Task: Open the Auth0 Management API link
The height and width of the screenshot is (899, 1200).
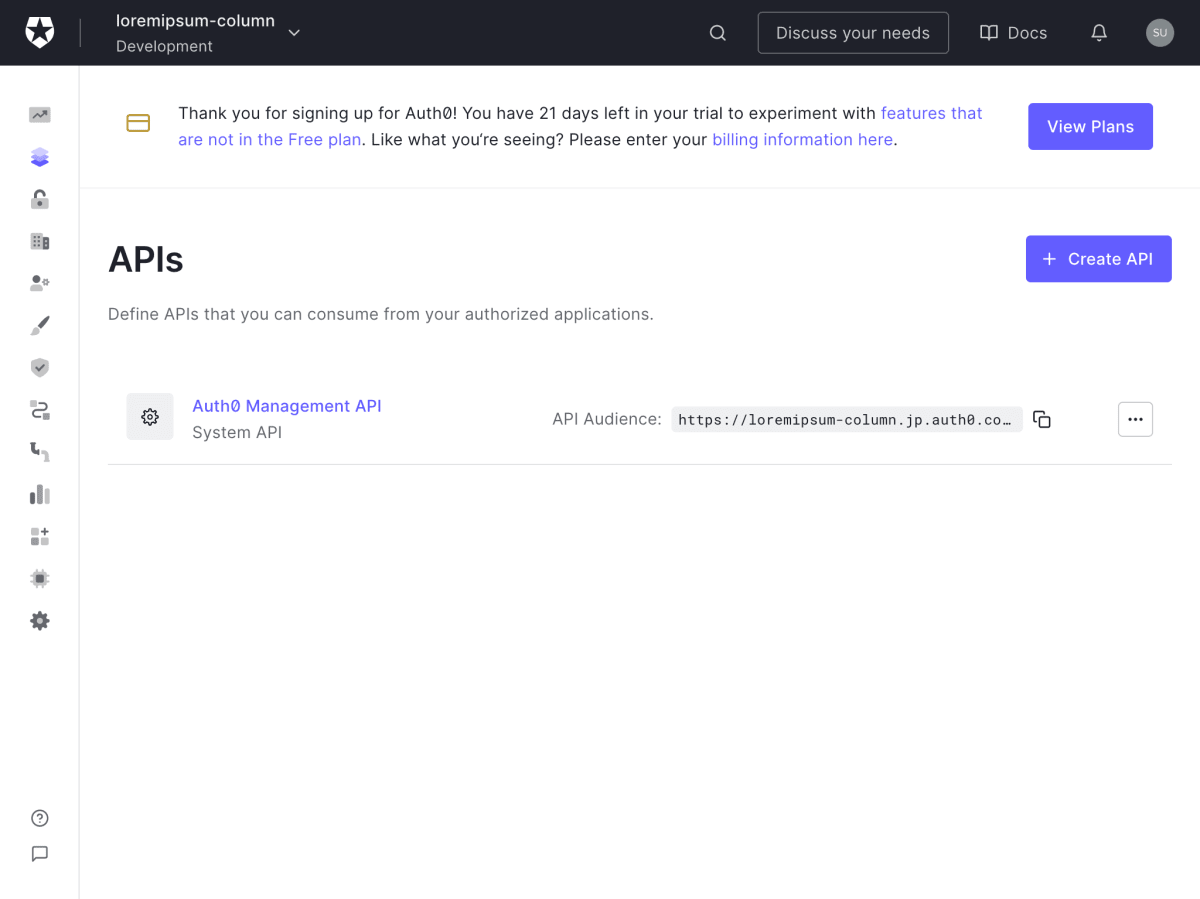Action: pos(287,406)
